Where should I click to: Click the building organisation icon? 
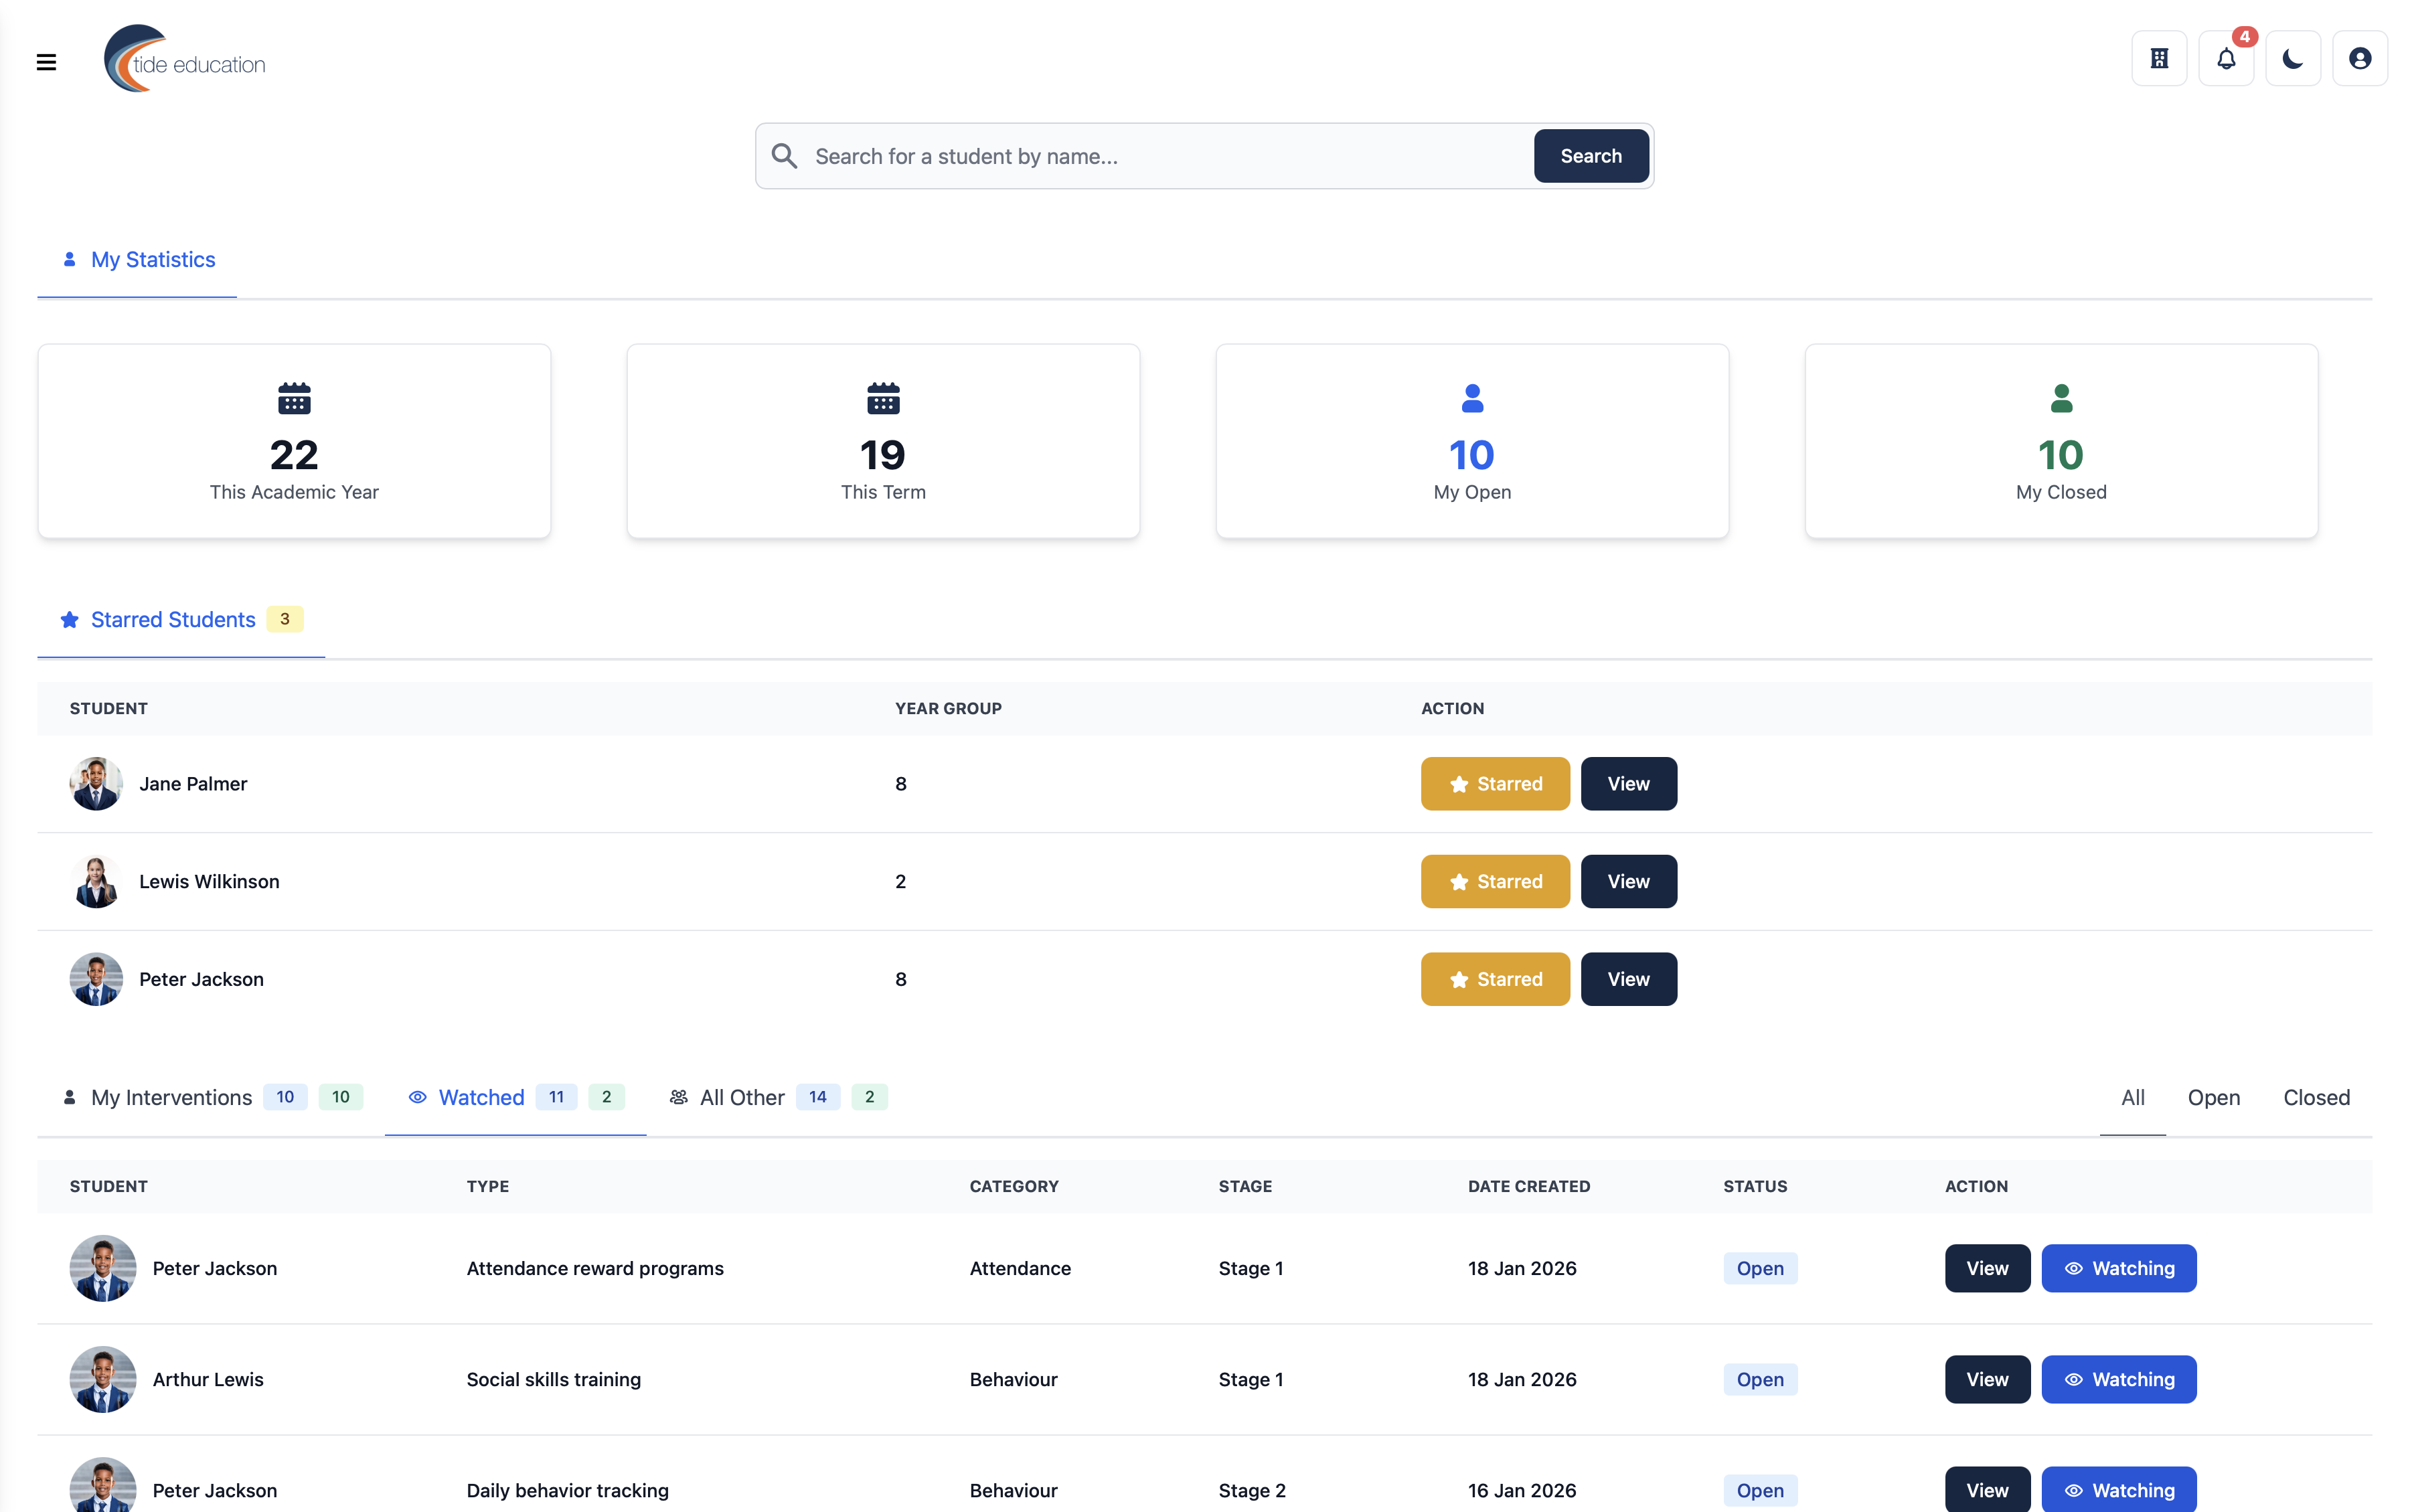click(2159, 59)
